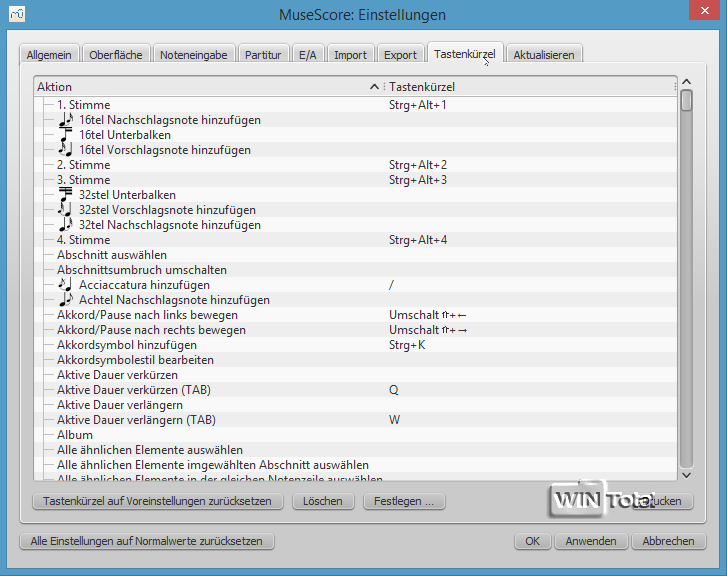Open the Noteneingabe tab
This screenshot has height=576, width=727.
(194, 55)
